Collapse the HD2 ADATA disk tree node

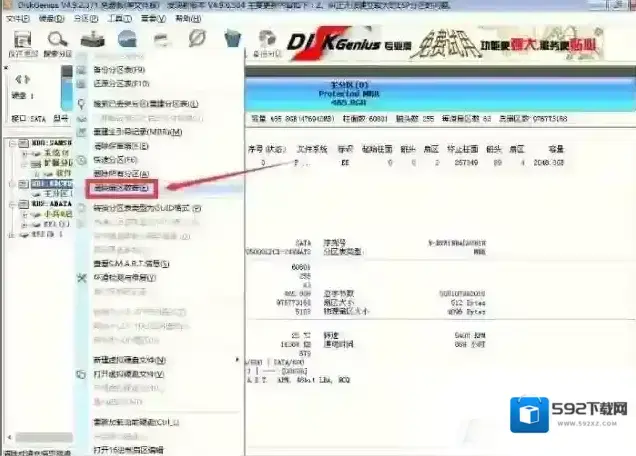11,202
